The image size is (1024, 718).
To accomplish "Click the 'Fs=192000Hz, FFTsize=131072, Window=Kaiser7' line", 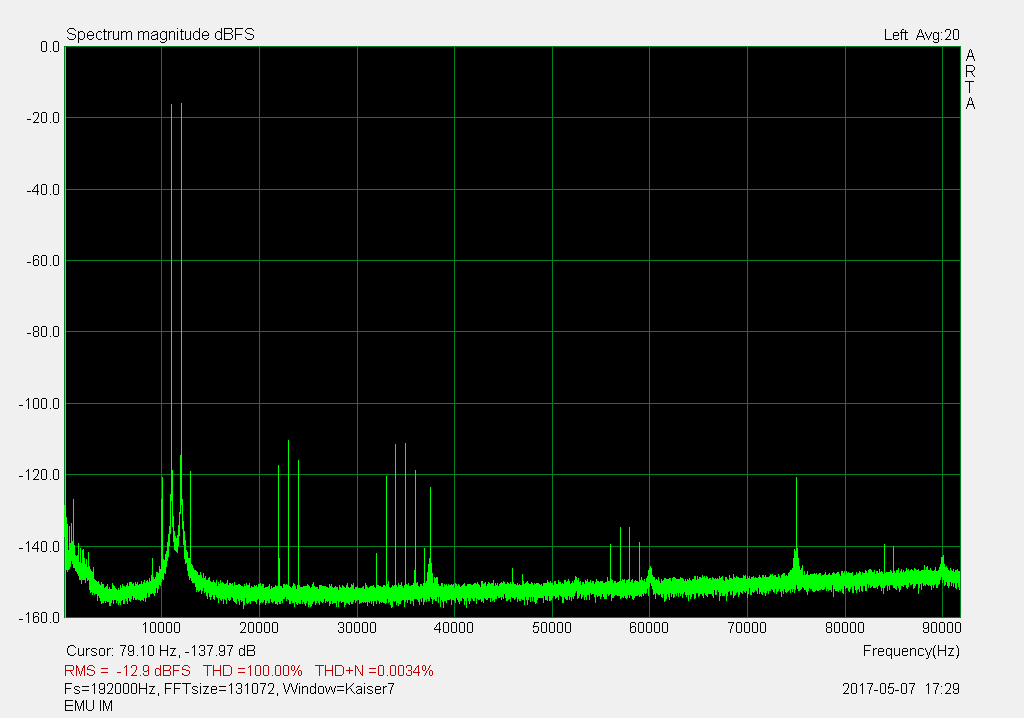I will click(229, 689).
